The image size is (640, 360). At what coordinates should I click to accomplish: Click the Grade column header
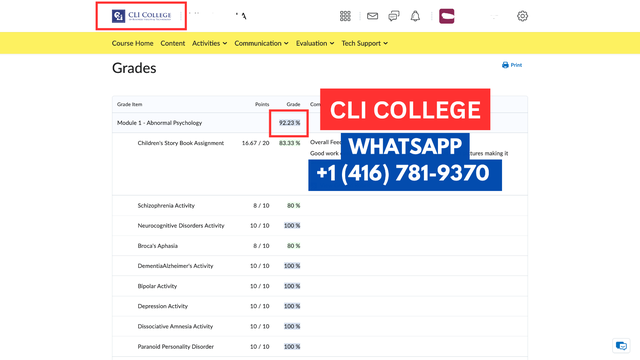[x=293, y=104]
